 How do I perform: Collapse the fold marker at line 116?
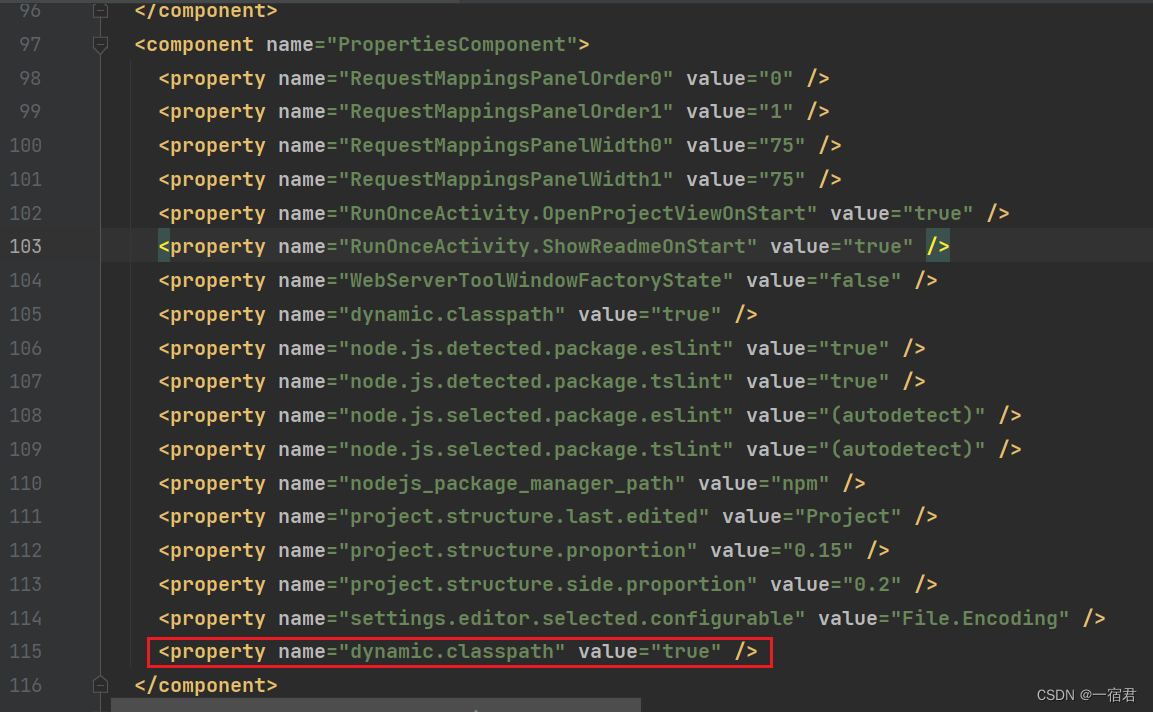100,684
